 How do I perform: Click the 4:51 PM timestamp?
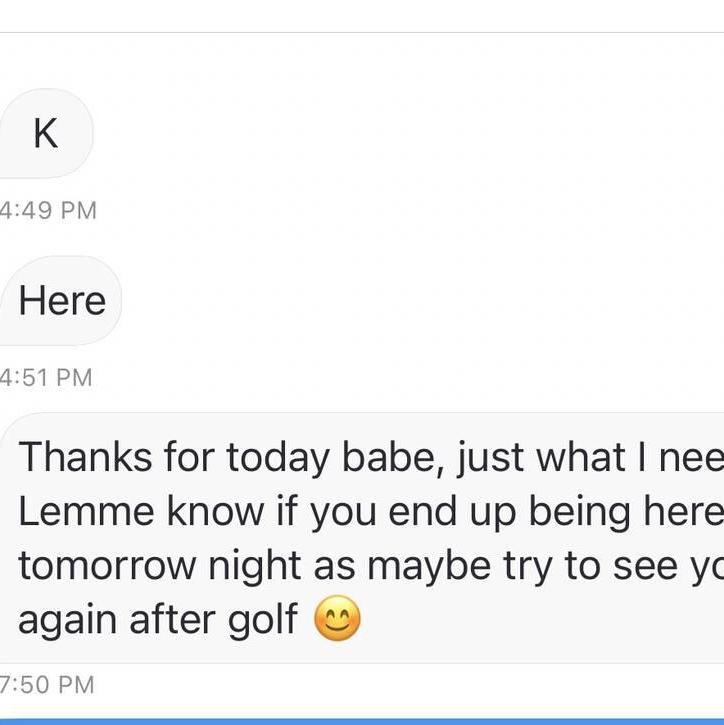46,377
